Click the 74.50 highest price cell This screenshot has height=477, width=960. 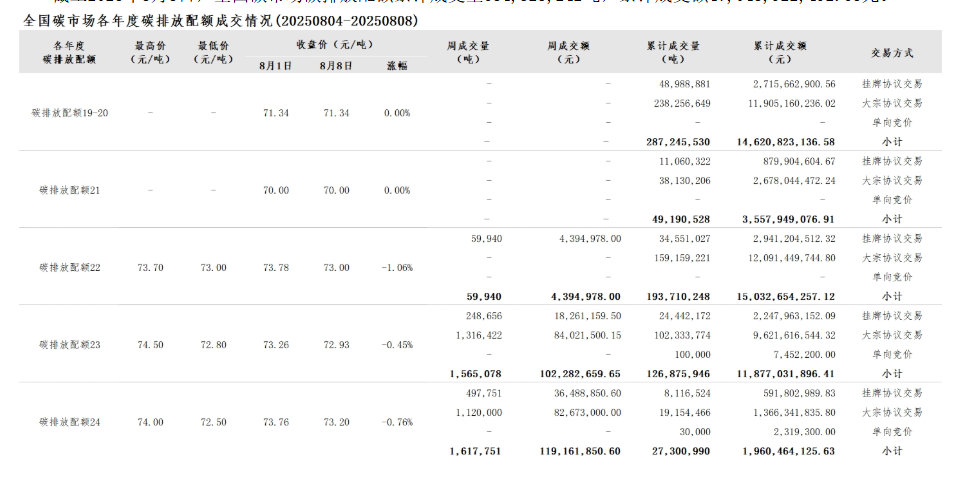(x=150, y=345)
